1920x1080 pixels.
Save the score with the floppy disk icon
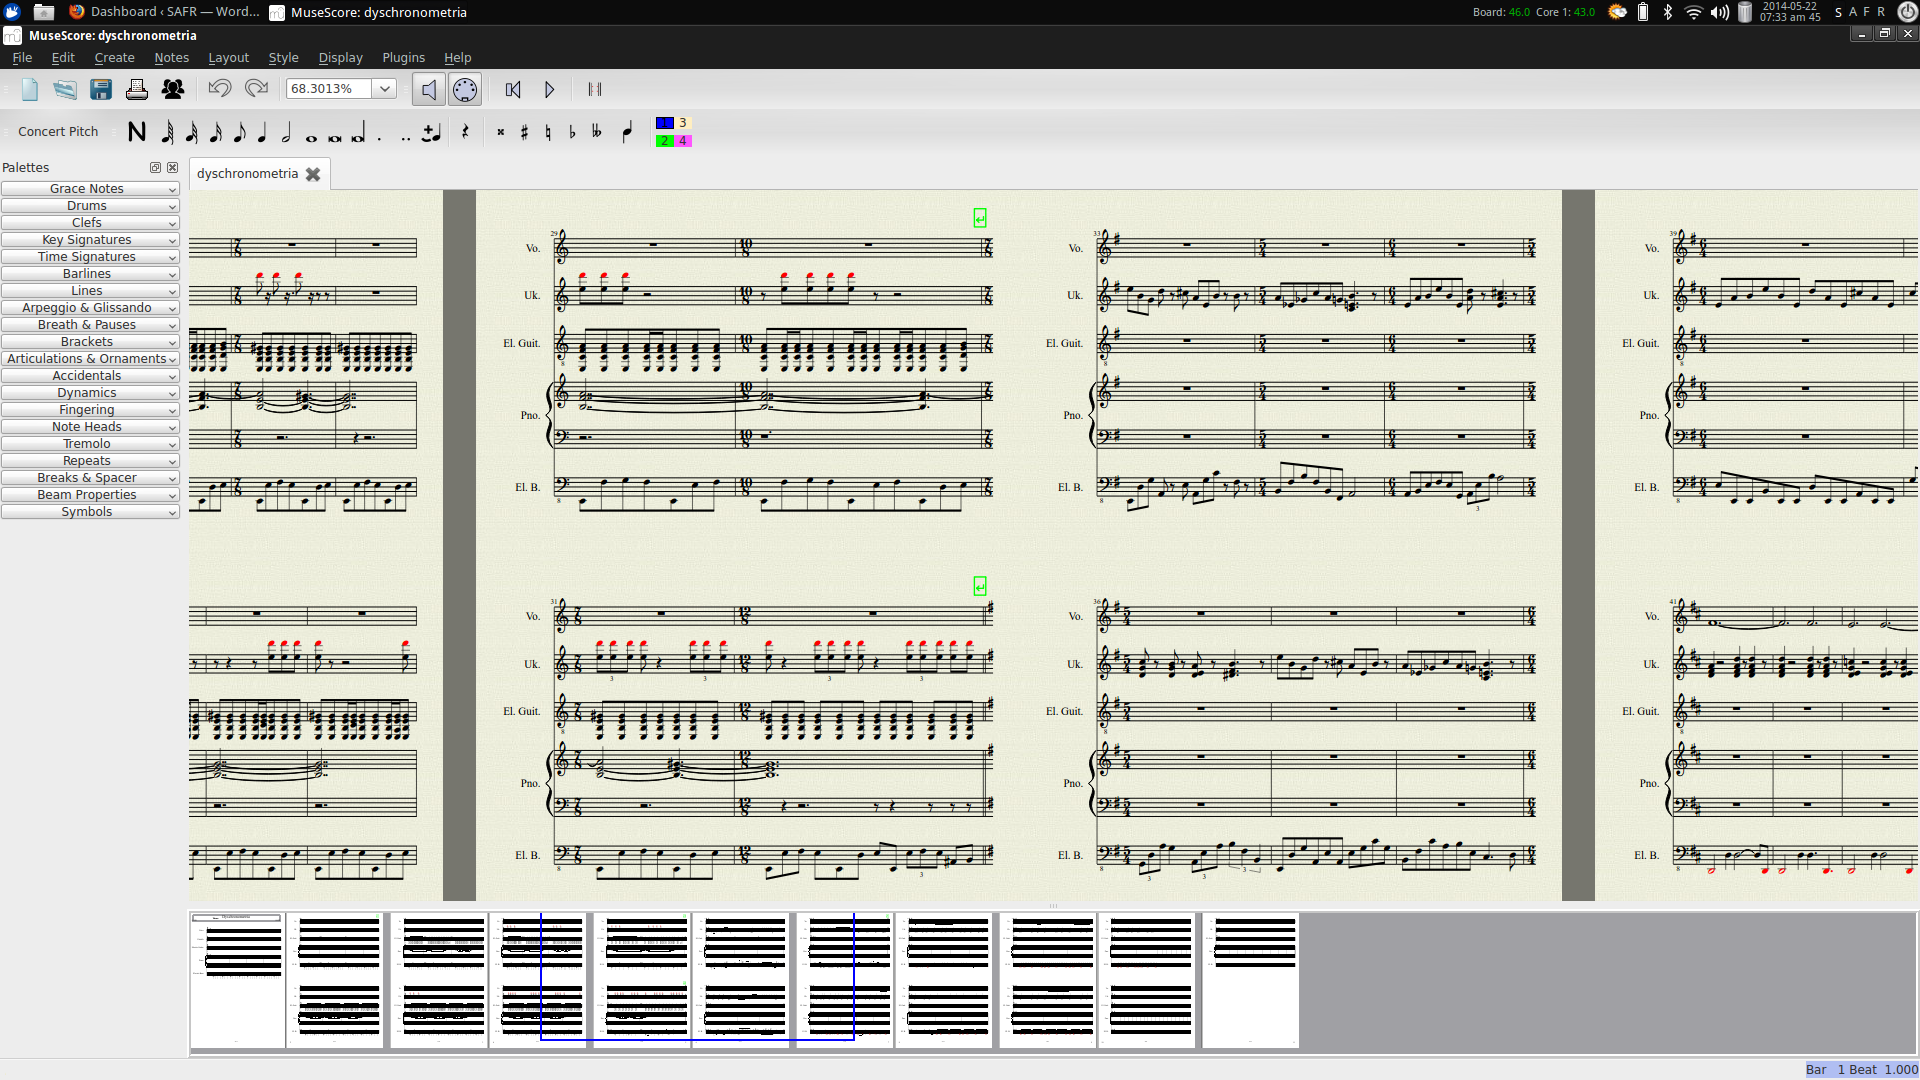pos(101,90)
